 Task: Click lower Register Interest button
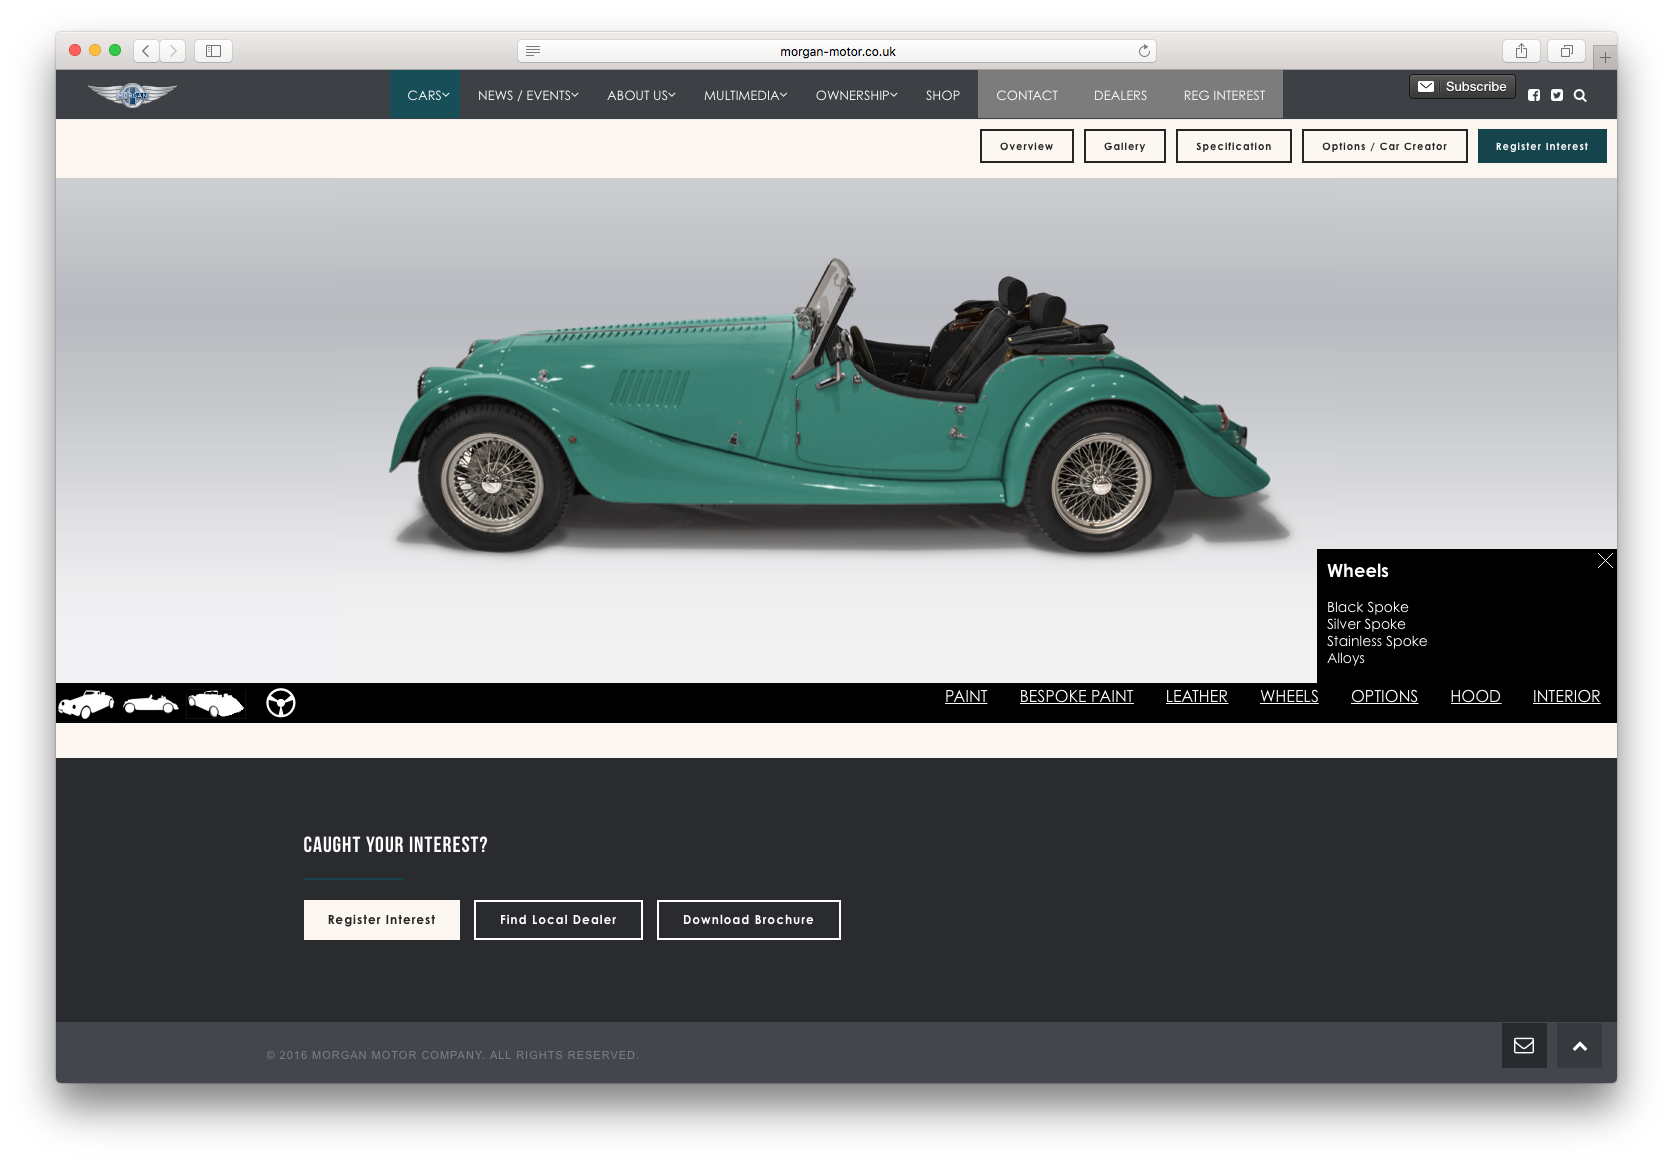click(x=382, y=920)
